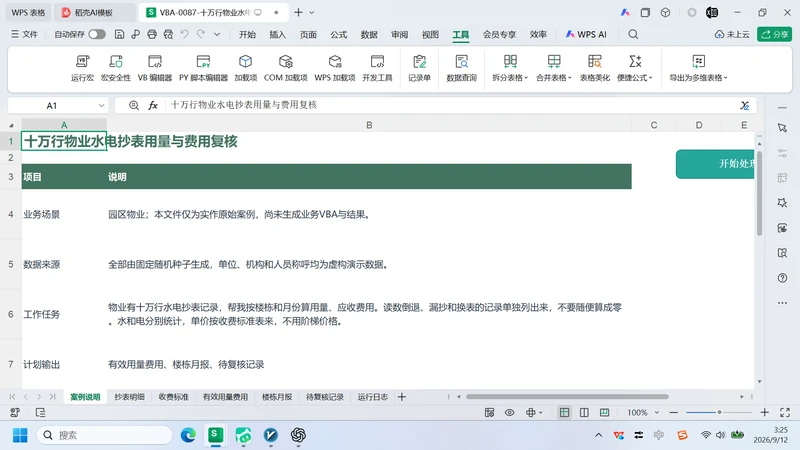
Task: Run macro via 运行宏 icon
Action: (x=82, y=68)
